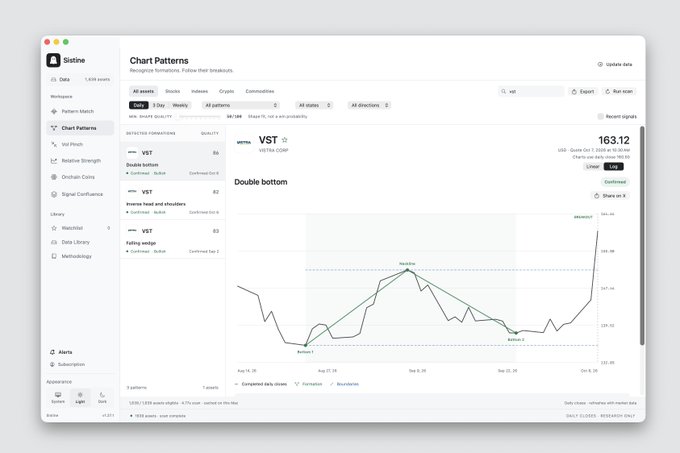
Task: Click the Share on X icon
Action: 597,196
